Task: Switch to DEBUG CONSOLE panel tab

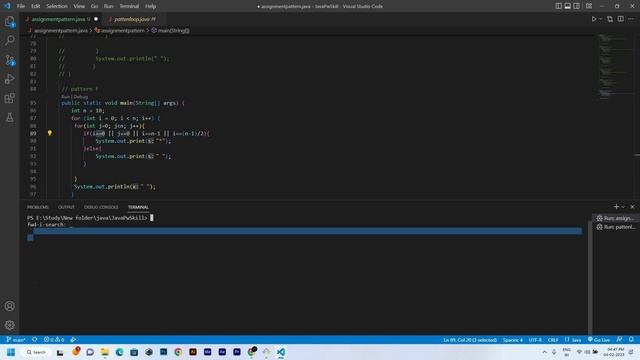Action: pyautogui.click(x=101, y=207)
